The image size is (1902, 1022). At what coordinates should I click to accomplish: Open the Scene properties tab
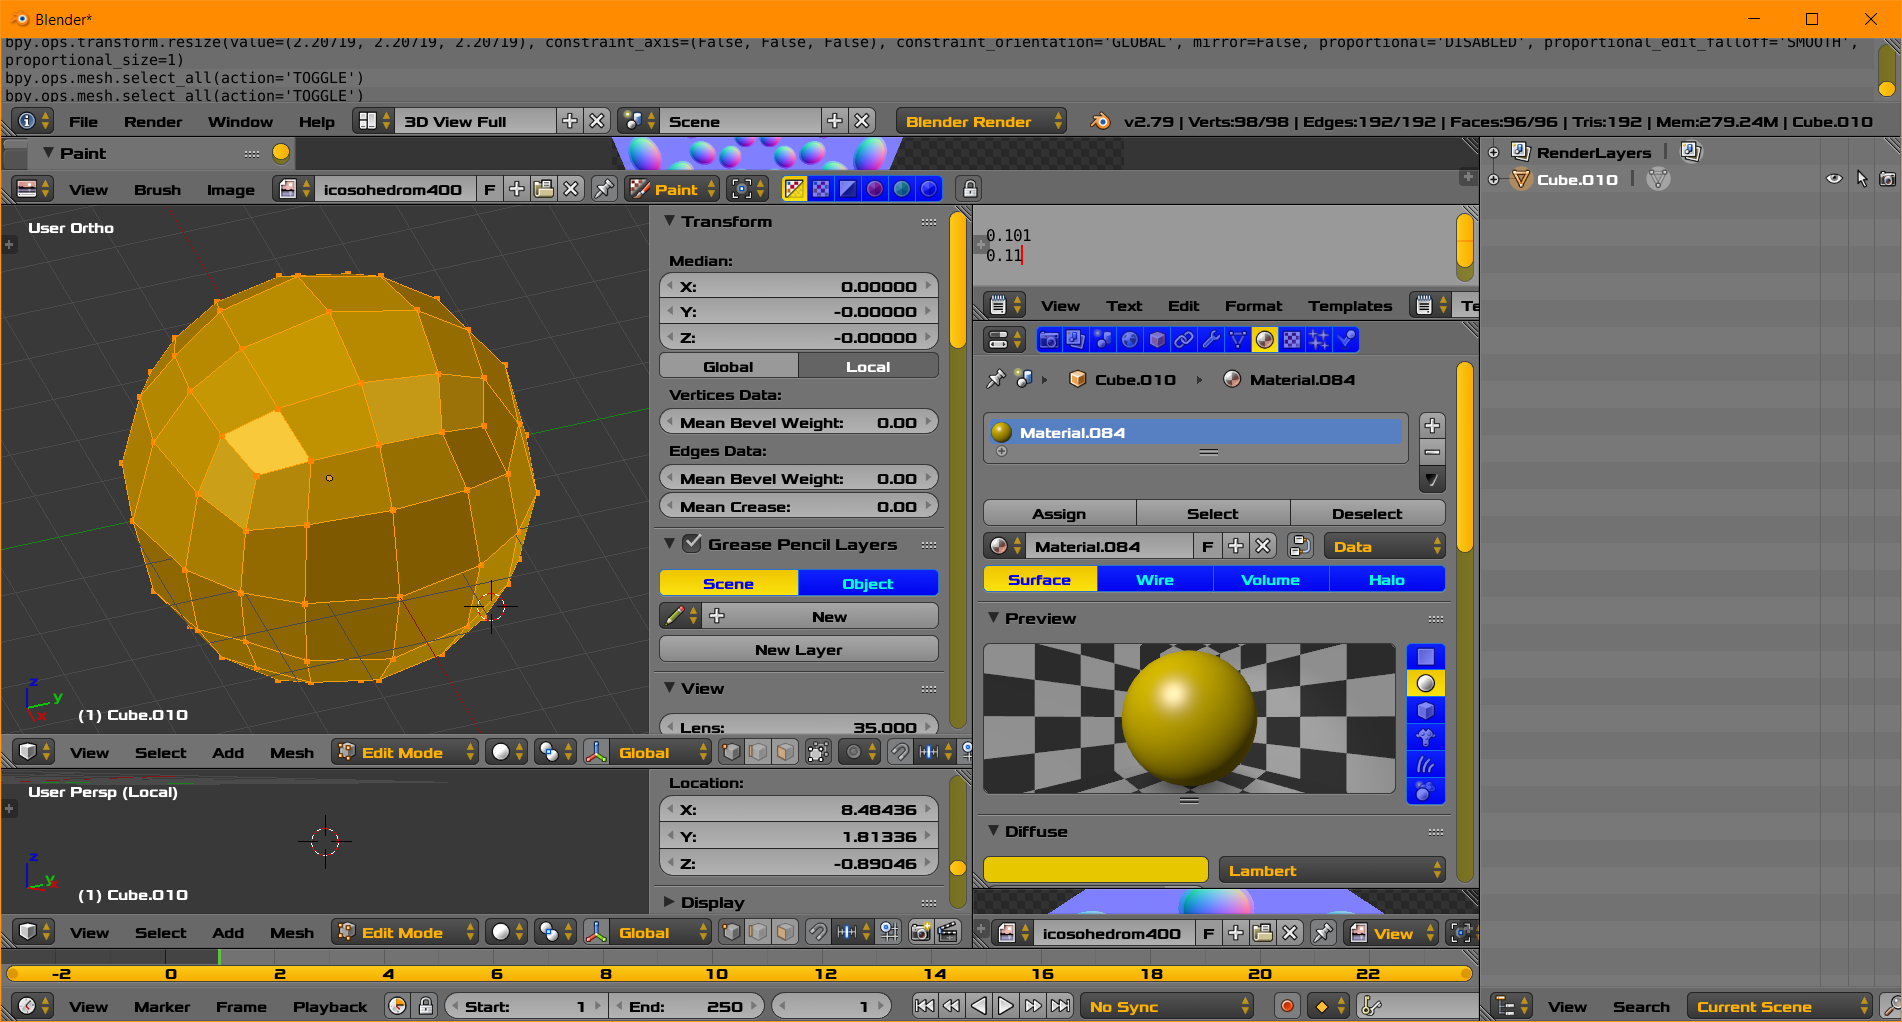click(1103, 340)
